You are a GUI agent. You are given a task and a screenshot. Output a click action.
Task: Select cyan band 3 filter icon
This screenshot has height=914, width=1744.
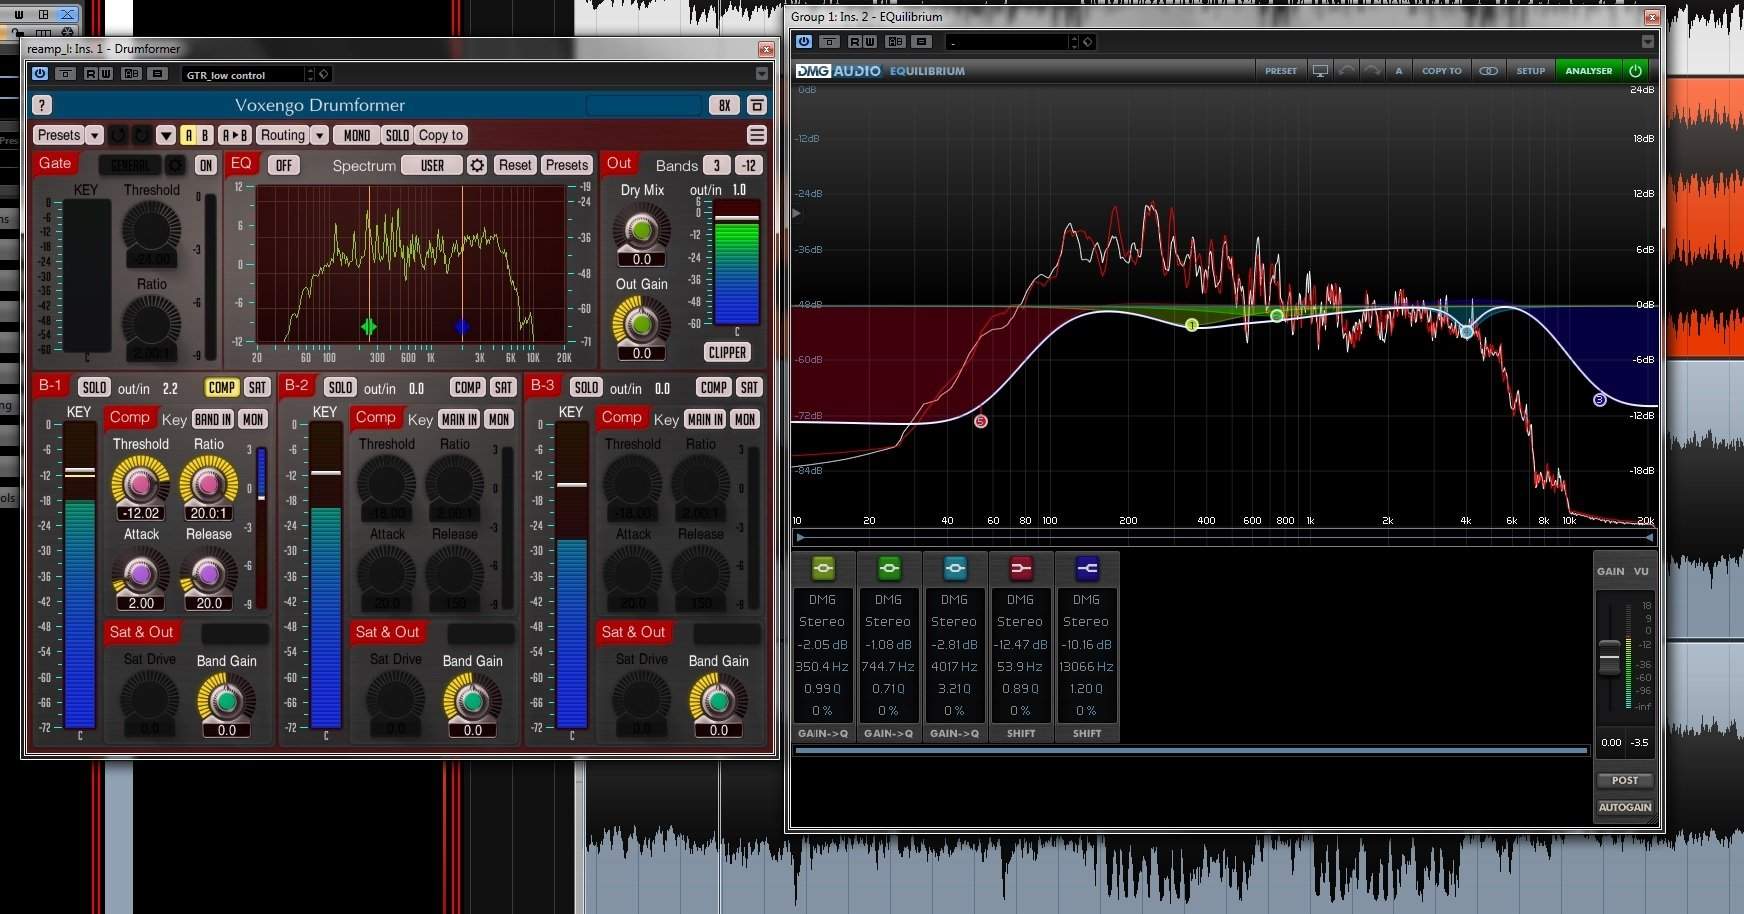coord(955,568)
